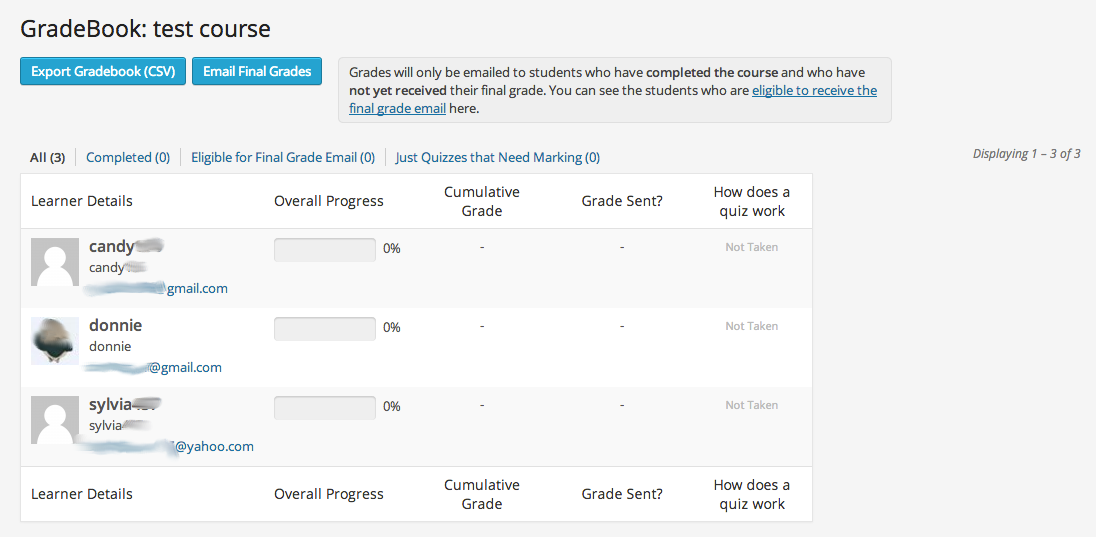Viewport: 1096px width, 537px height.
Task: Open candy's gmail email address link
Action: tap(157, 288)
